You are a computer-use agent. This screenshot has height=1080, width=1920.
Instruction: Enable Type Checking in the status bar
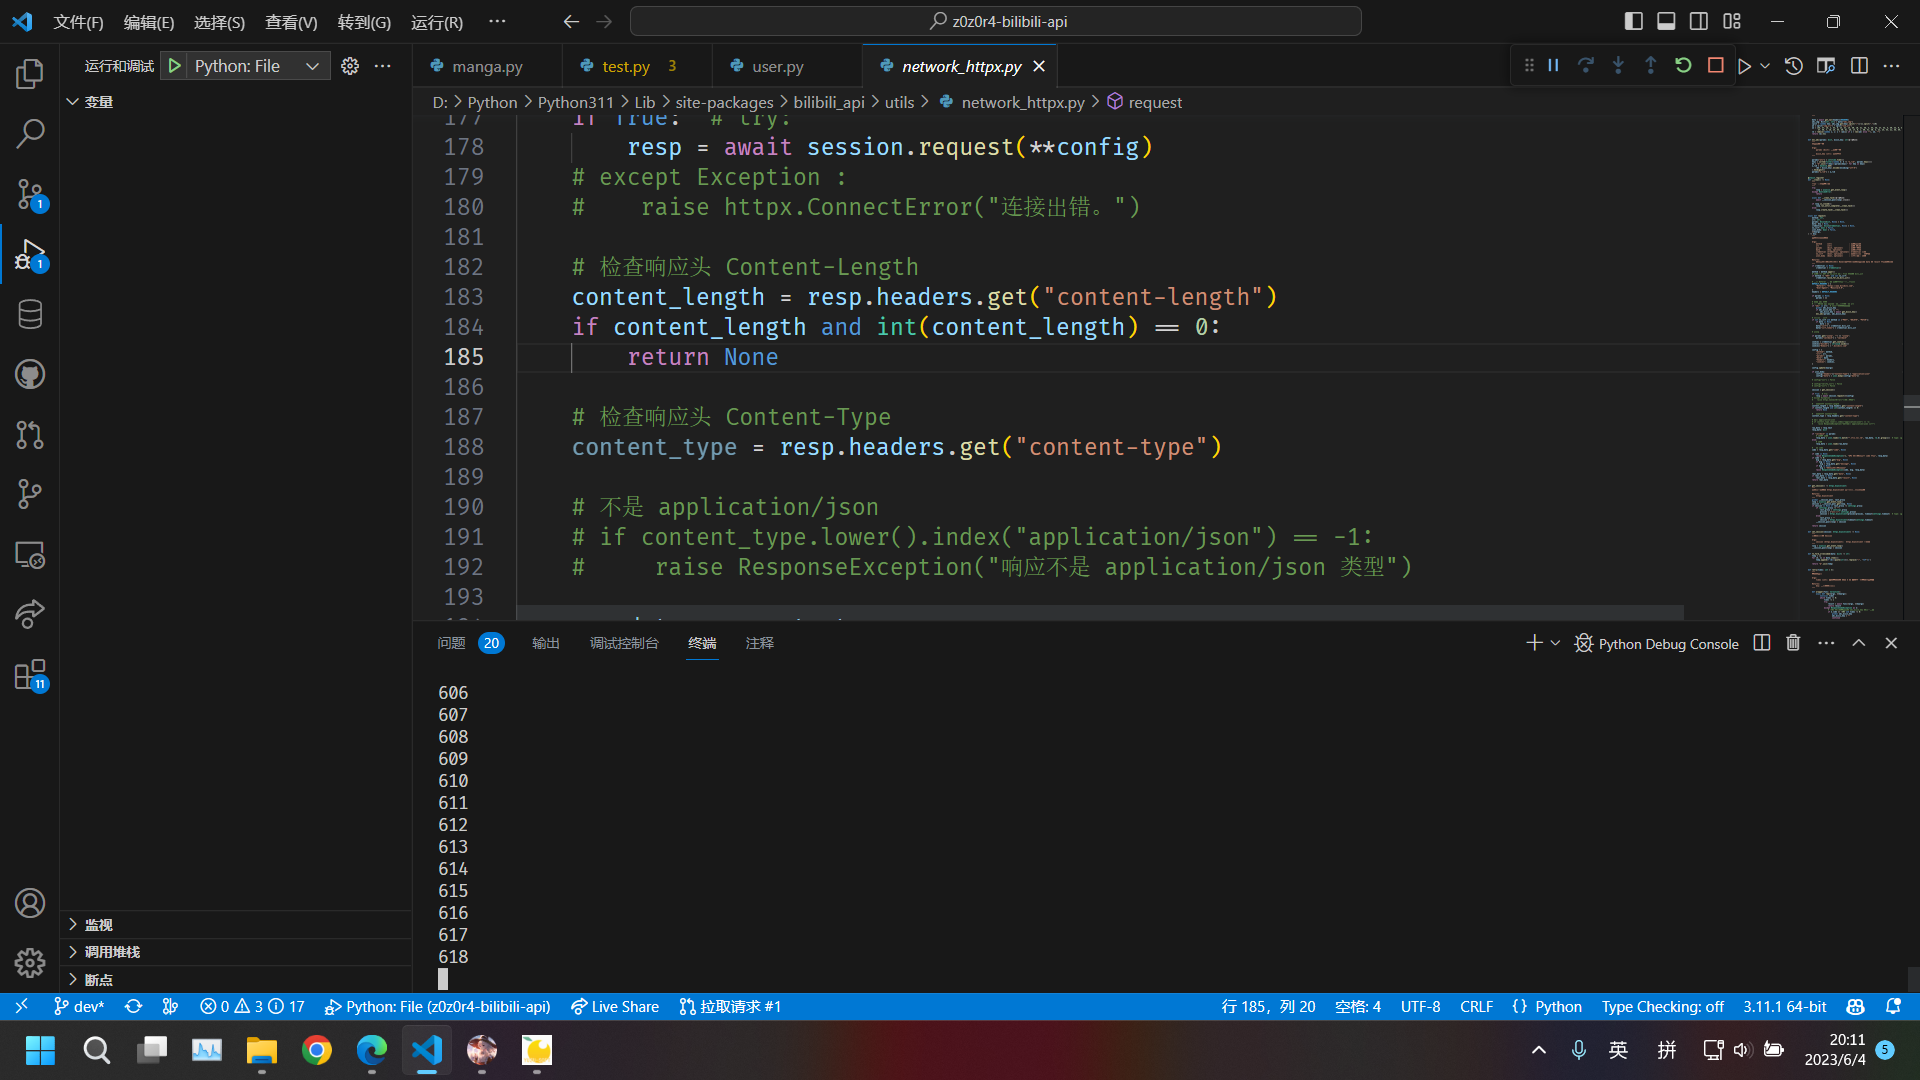pyautogui.click(x=1662, y=1006)
